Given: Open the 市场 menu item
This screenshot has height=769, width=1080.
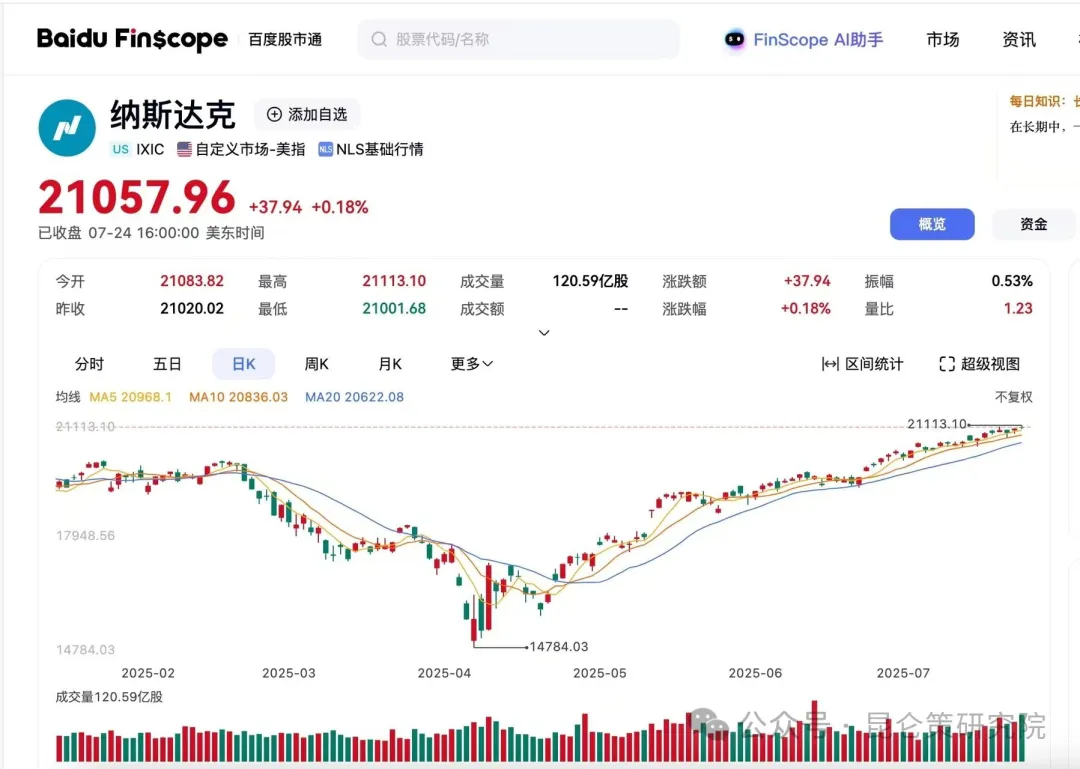Looking at the screenshot, I should tap(942, 40).
